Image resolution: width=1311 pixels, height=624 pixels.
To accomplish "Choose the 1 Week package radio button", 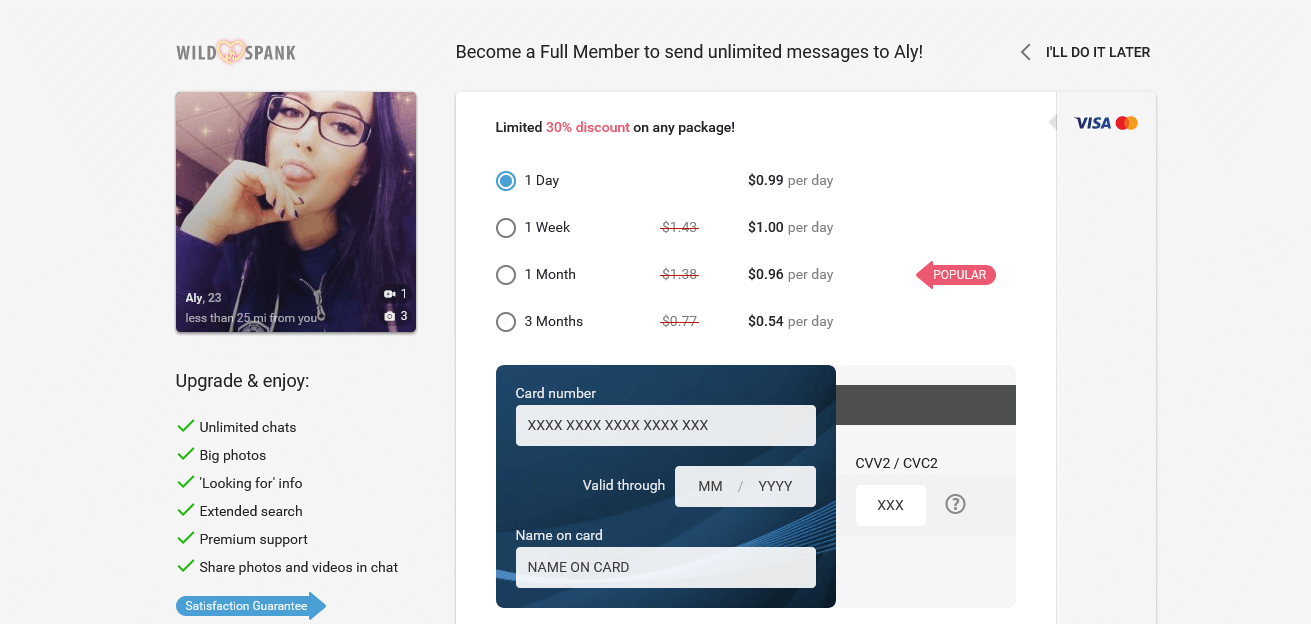I will pyautogui.click(x=506, y=228).
